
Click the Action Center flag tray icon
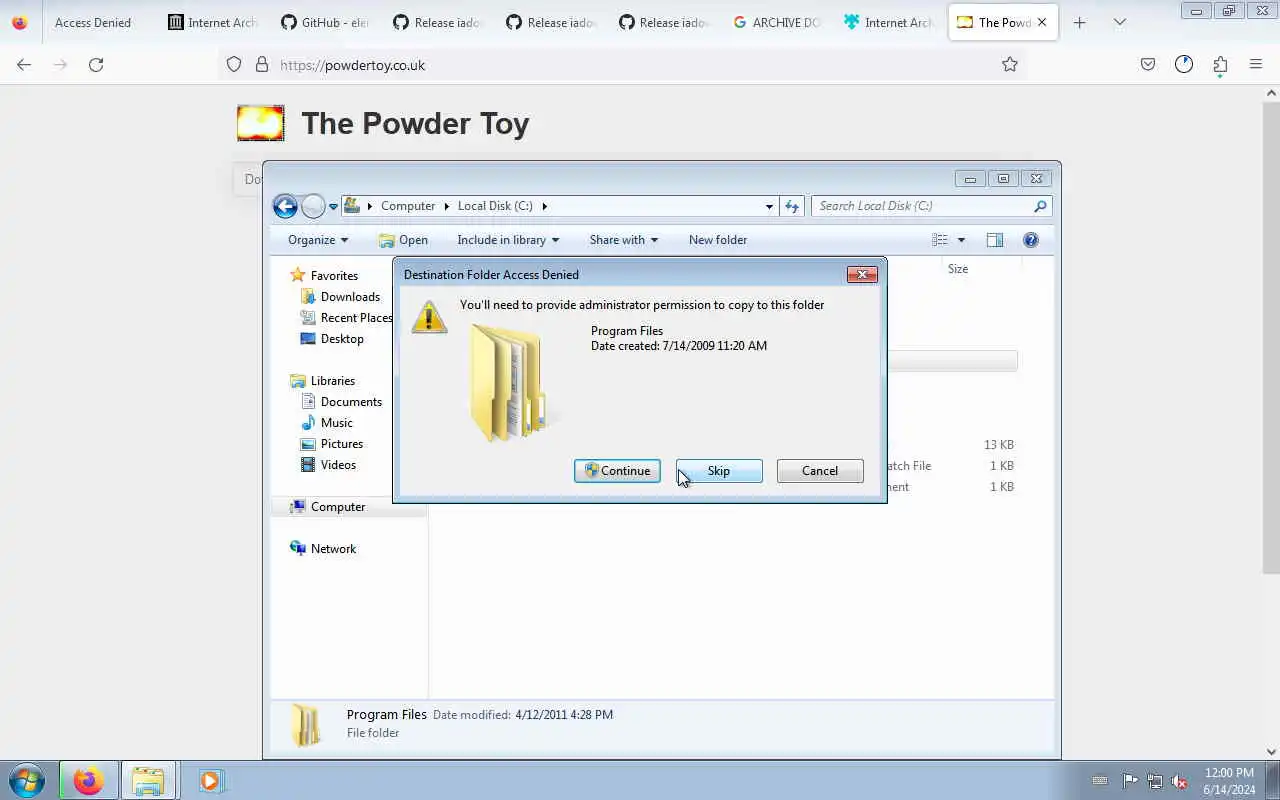pos(1130,781)
